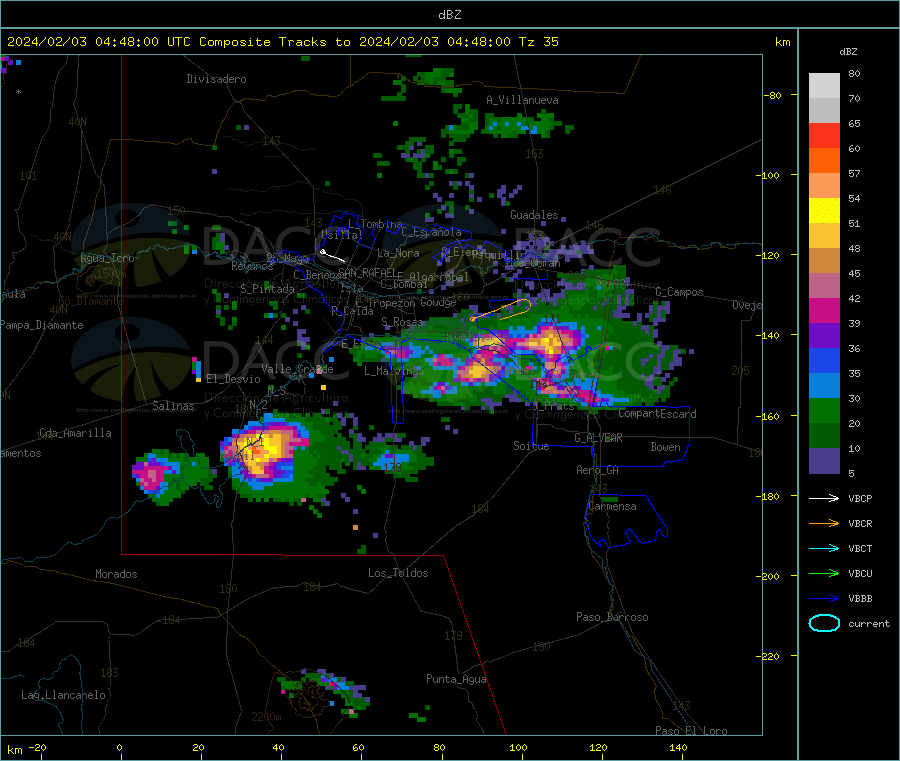This screenshot has width=900, height=761.
Task: Click the Pampa_Diamante place label
Action: (x=41, y=325)
